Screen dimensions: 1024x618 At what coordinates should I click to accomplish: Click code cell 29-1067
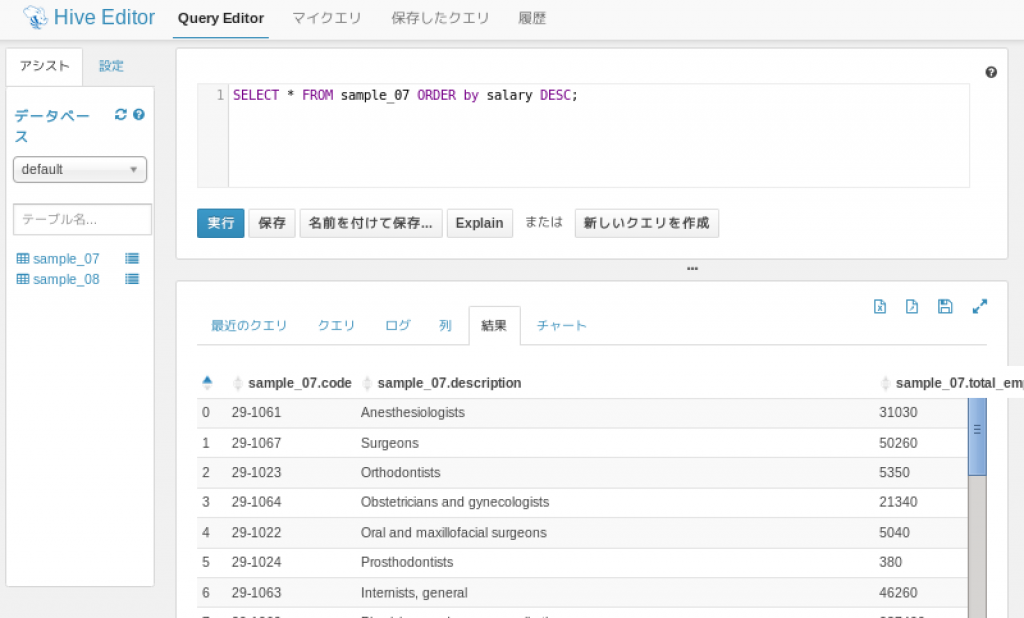pyautogui.click(x=256, y=443)
